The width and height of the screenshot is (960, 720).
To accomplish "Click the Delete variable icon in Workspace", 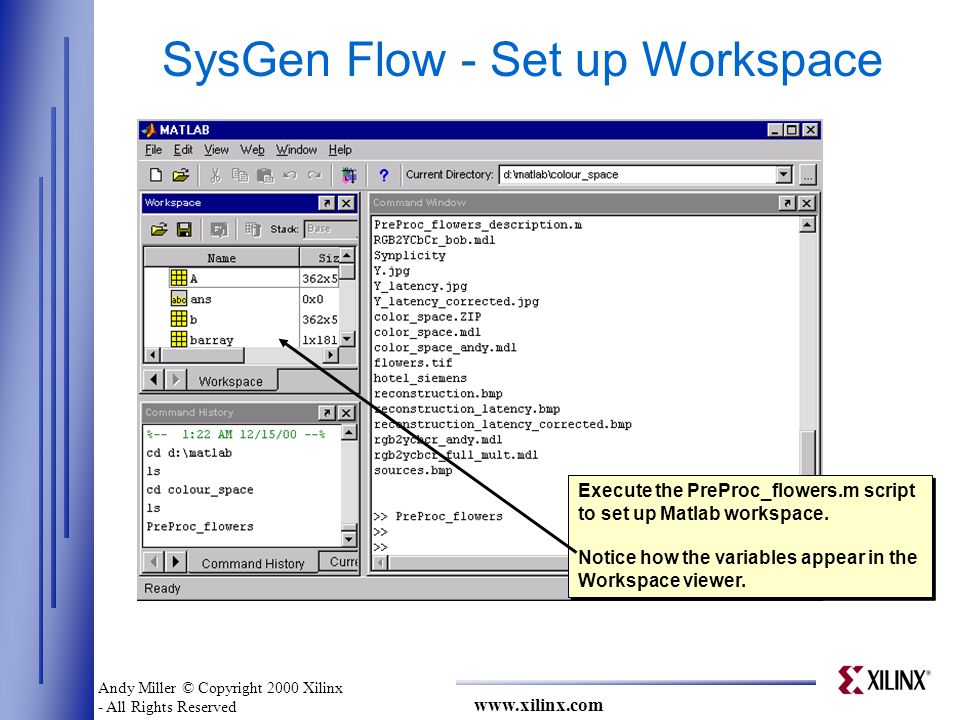I will coord(252,230).
